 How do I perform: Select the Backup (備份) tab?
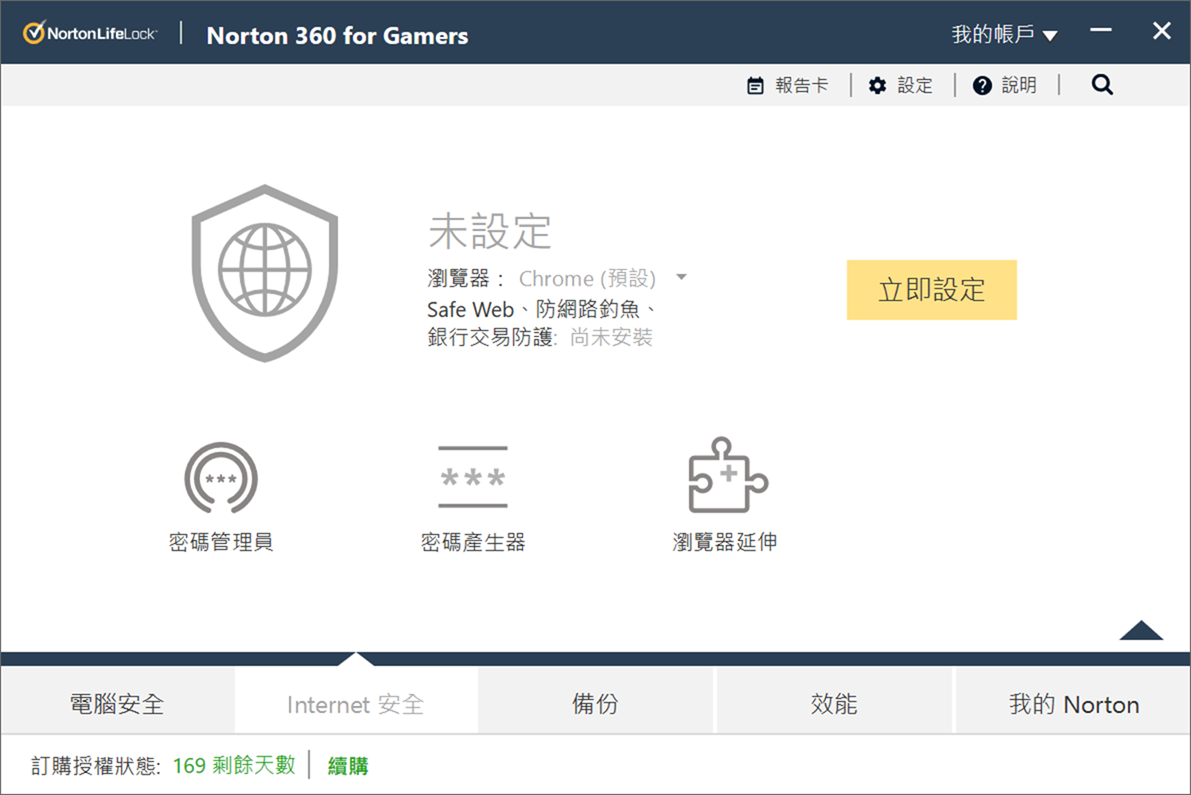tap(595, 704)
